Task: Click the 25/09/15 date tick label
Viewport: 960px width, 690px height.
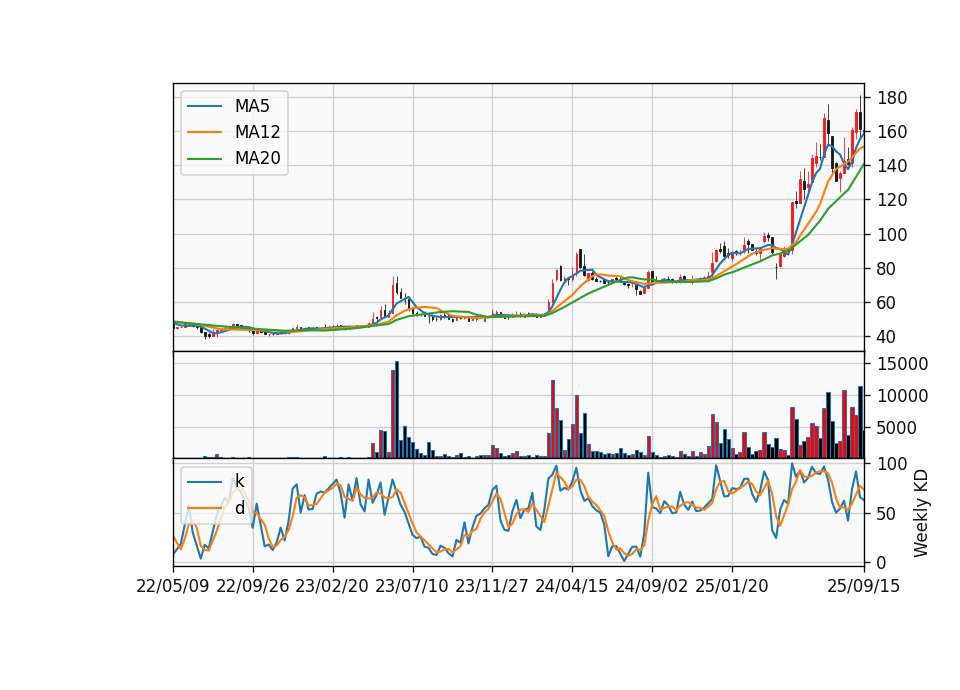Action: click(x=864, y=586)
